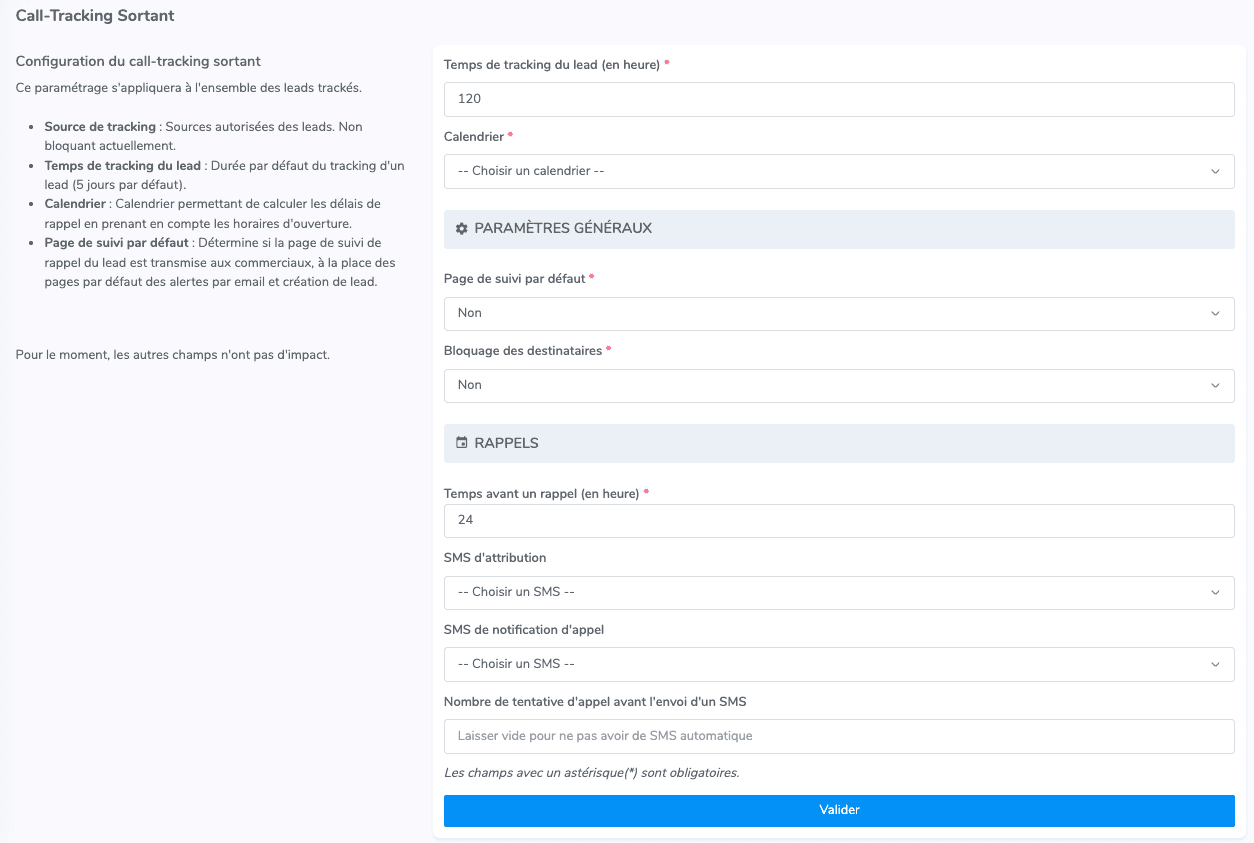The image size is (1254, 843).
Task: Click the 'Call-Tracking Sortant' page title
Action: [95, 16]
